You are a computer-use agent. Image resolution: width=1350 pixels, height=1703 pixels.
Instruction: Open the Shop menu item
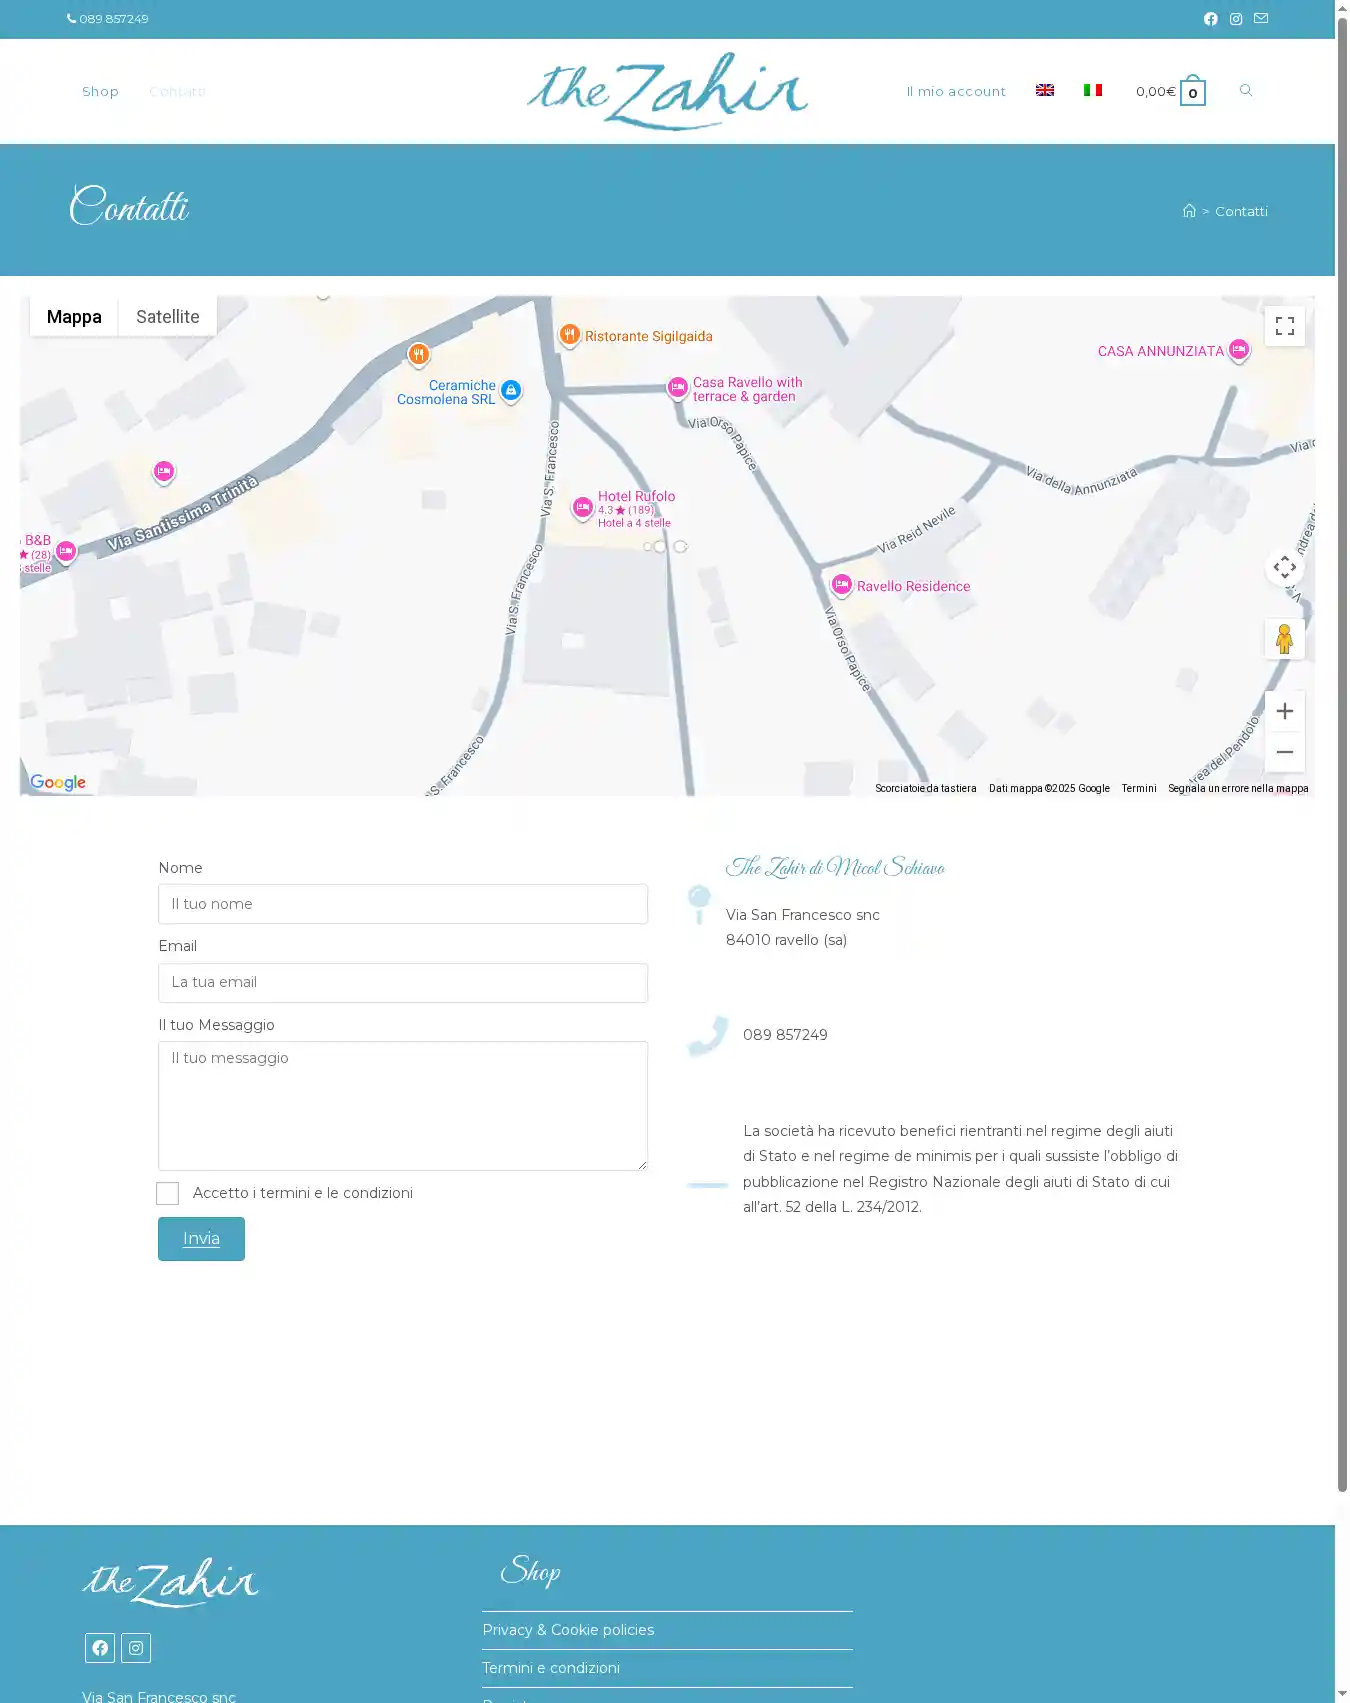click(x=100, y=92)
